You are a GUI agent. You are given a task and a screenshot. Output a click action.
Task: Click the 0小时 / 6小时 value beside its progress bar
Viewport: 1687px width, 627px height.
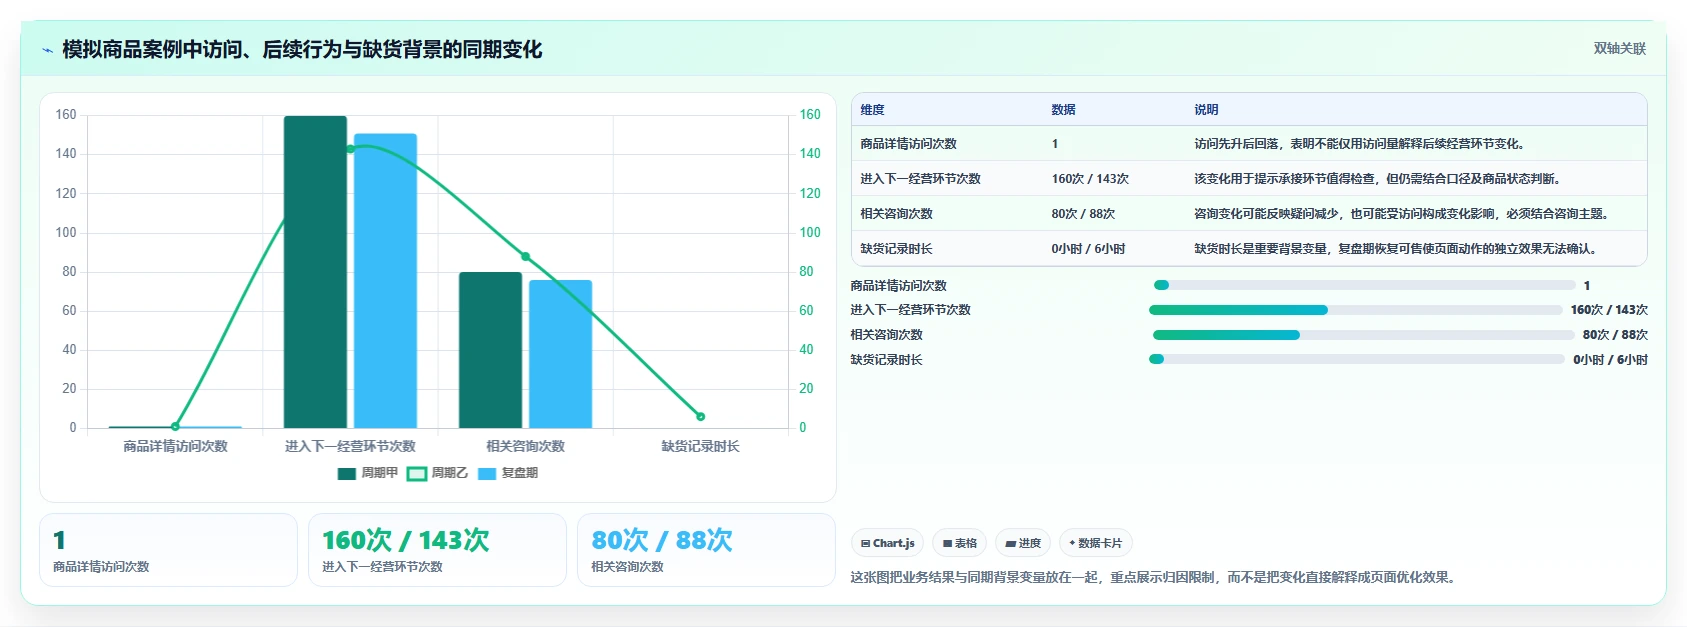click(x=1610, y=360)
